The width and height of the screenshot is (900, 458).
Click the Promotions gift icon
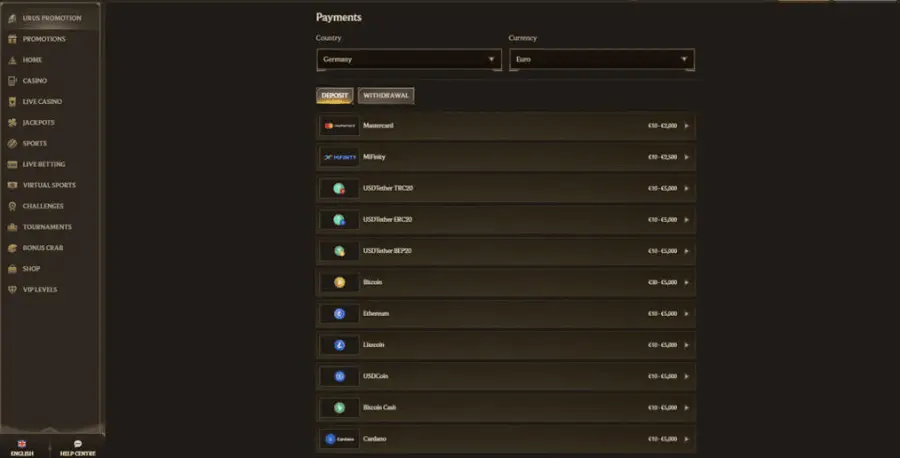tap(12, 39)
